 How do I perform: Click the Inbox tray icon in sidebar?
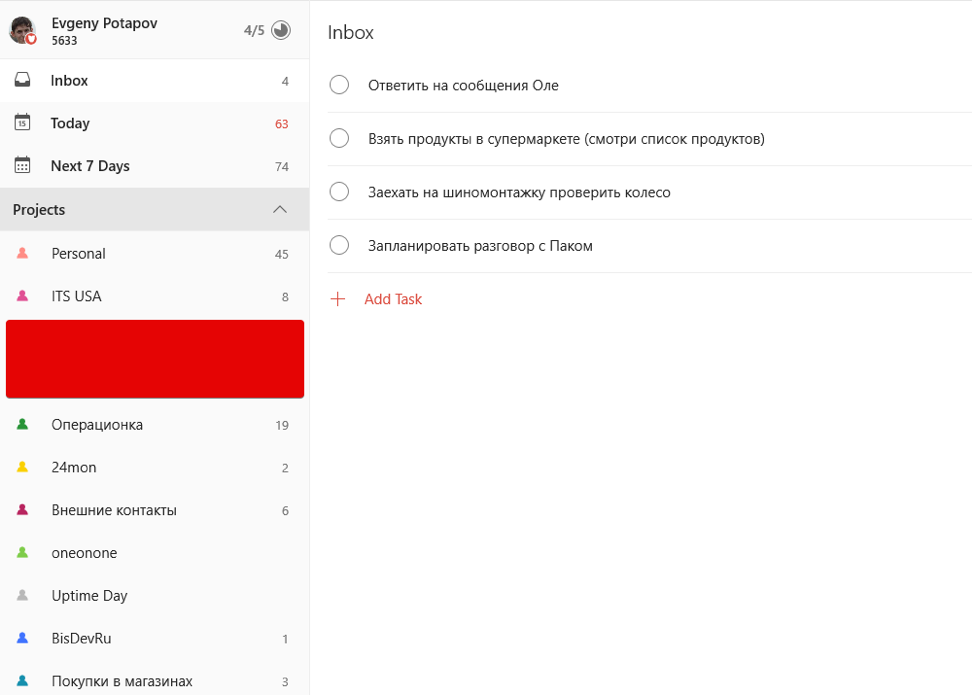click(22, 80)
